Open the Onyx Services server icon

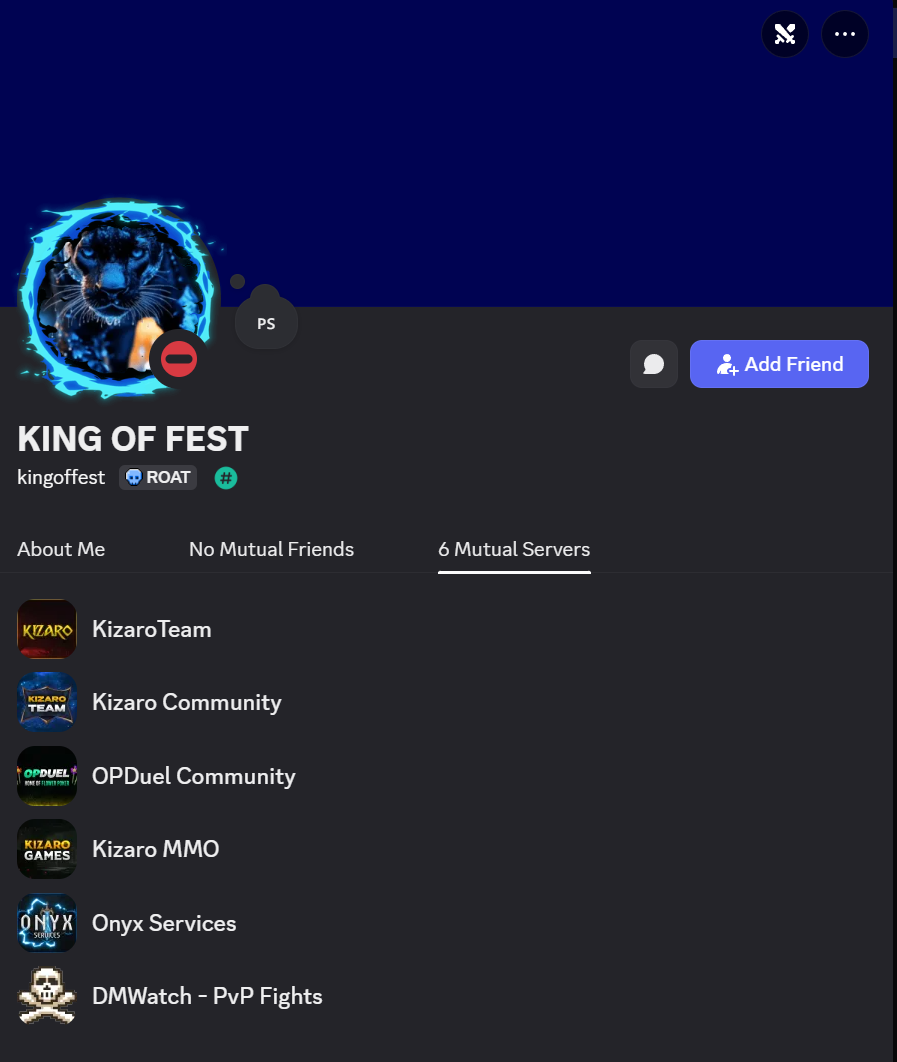pyautogui.click(x=47, y=923)
